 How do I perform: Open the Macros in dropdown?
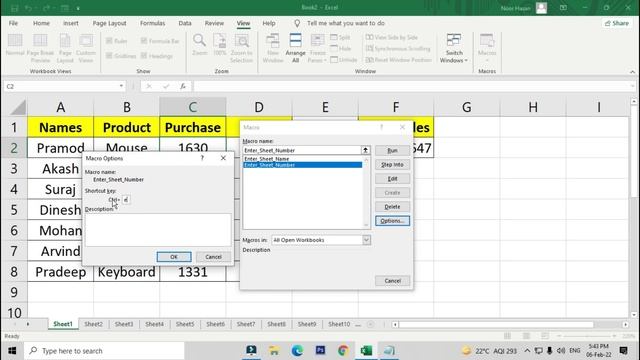coord(366,240)
